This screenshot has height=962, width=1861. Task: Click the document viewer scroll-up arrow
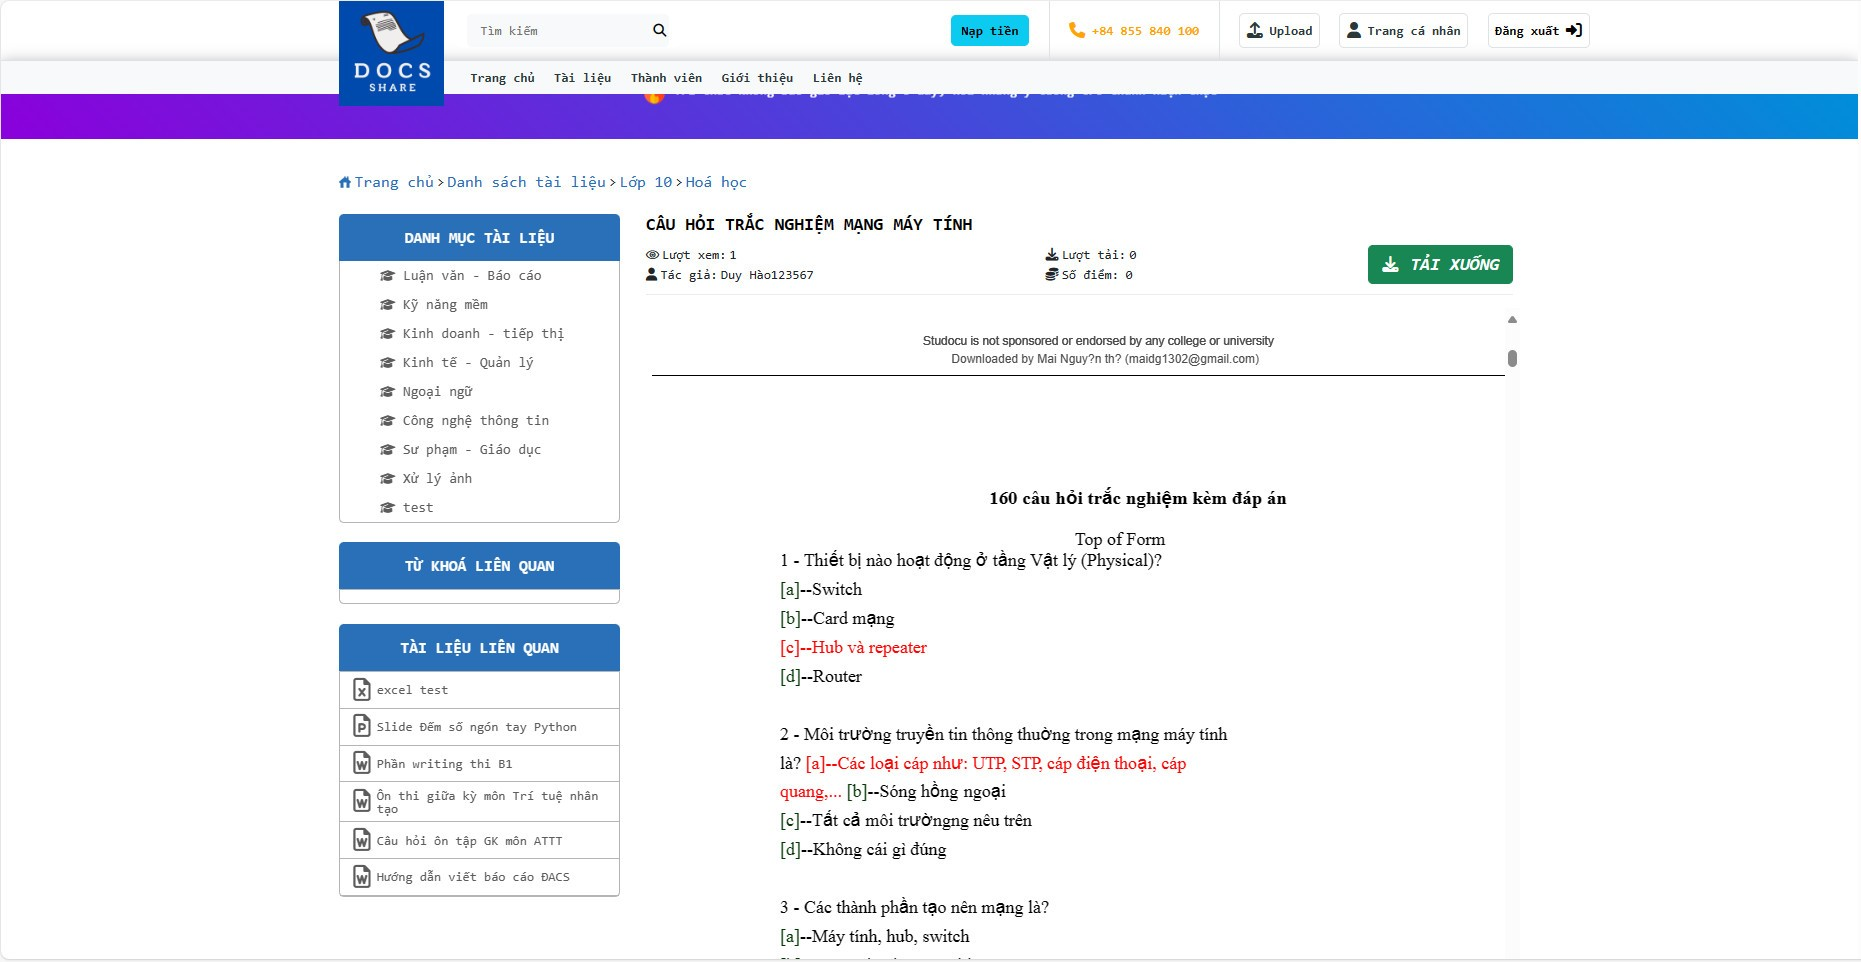coord(1512,320)
